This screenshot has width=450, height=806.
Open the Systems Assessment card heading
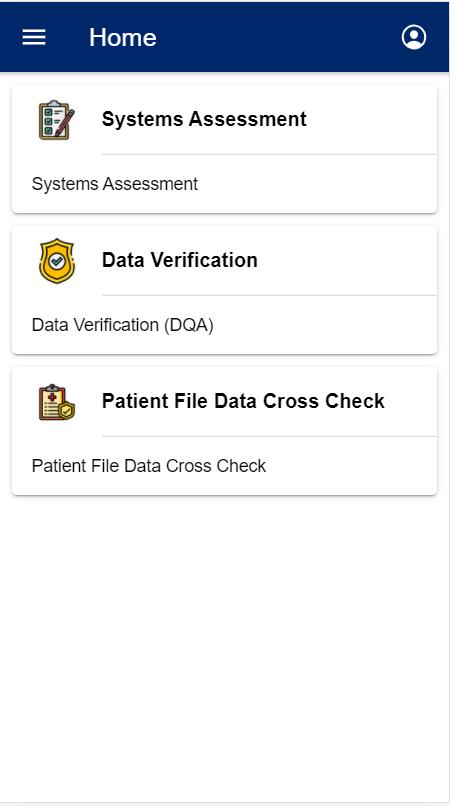(x=204, y=119)
